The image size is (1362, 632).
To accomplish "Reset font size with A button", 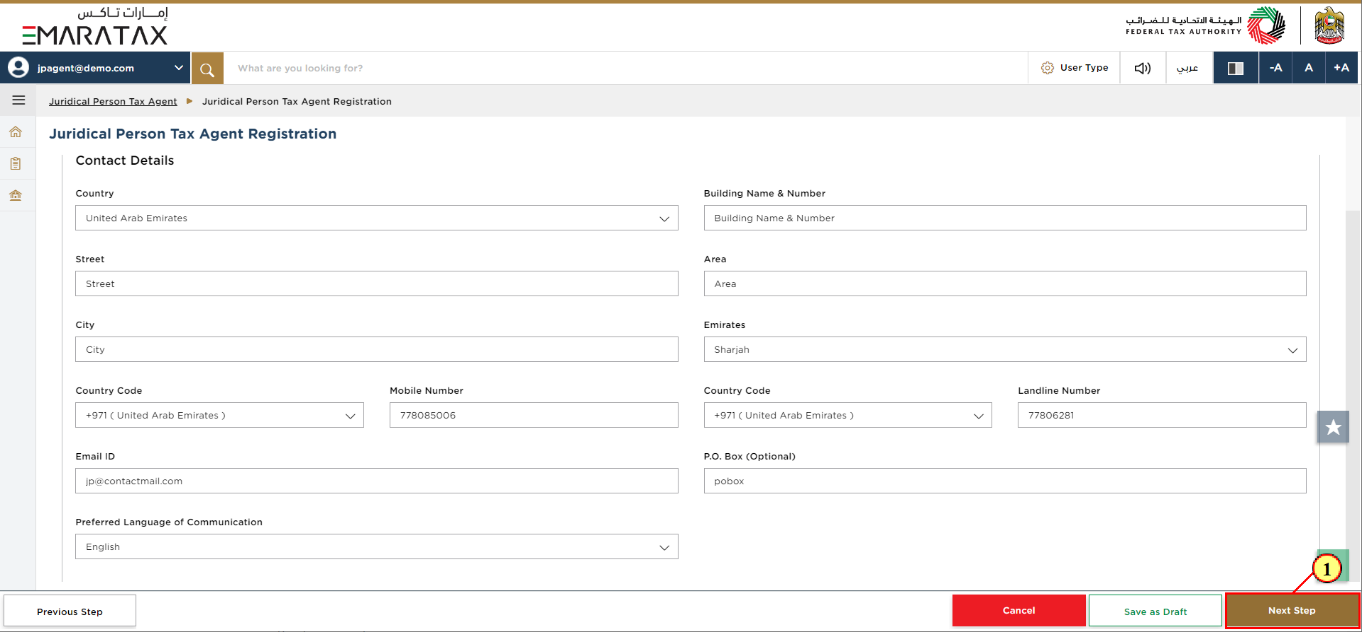I will [x=1308, y=68].
